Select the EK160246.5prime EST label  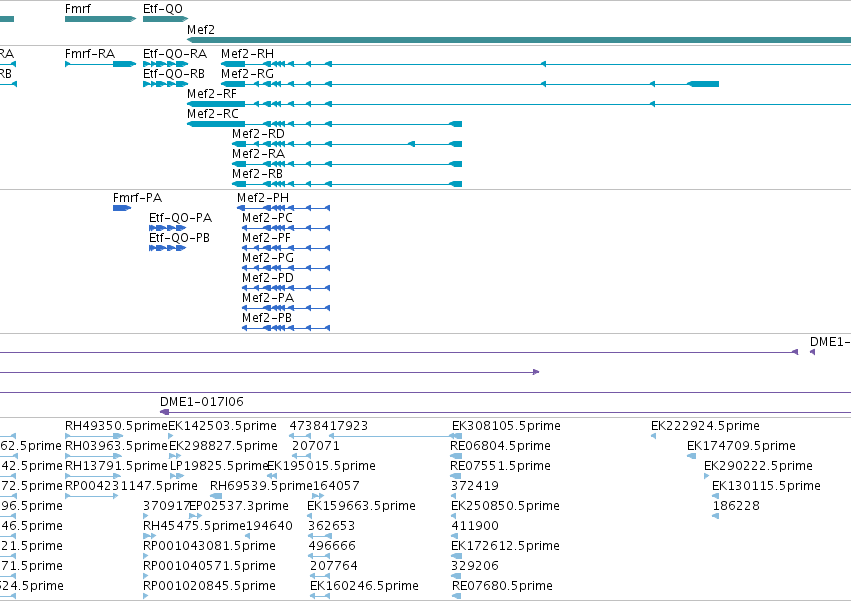coord(364,586)
